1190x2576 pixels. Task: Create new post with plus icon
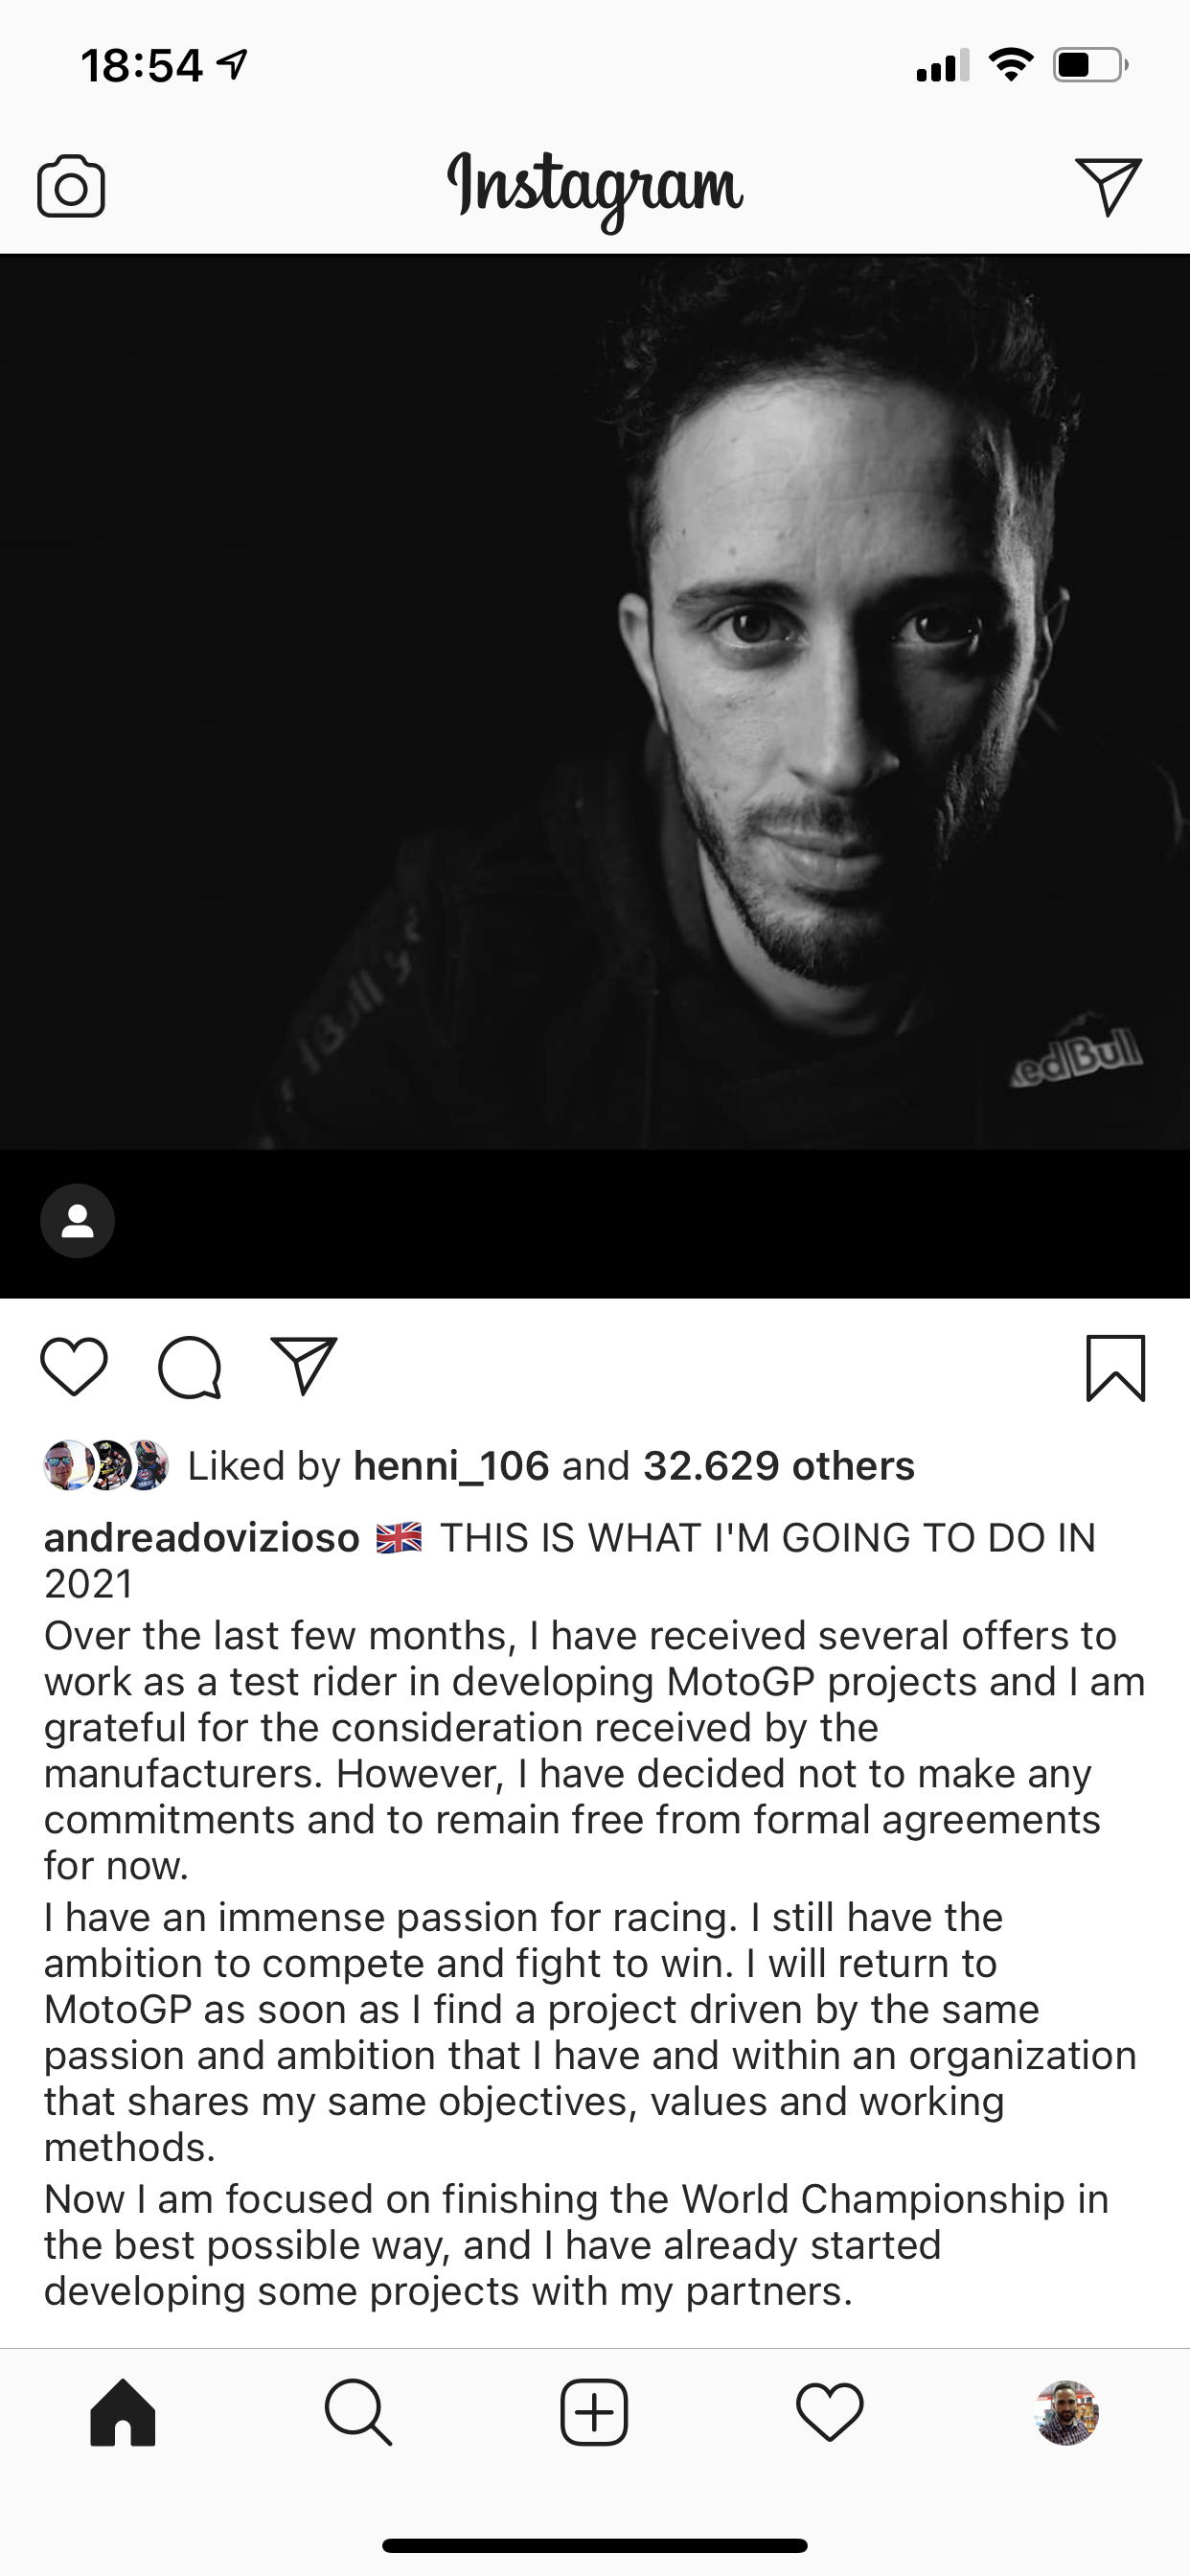(x=594, y=2412)
